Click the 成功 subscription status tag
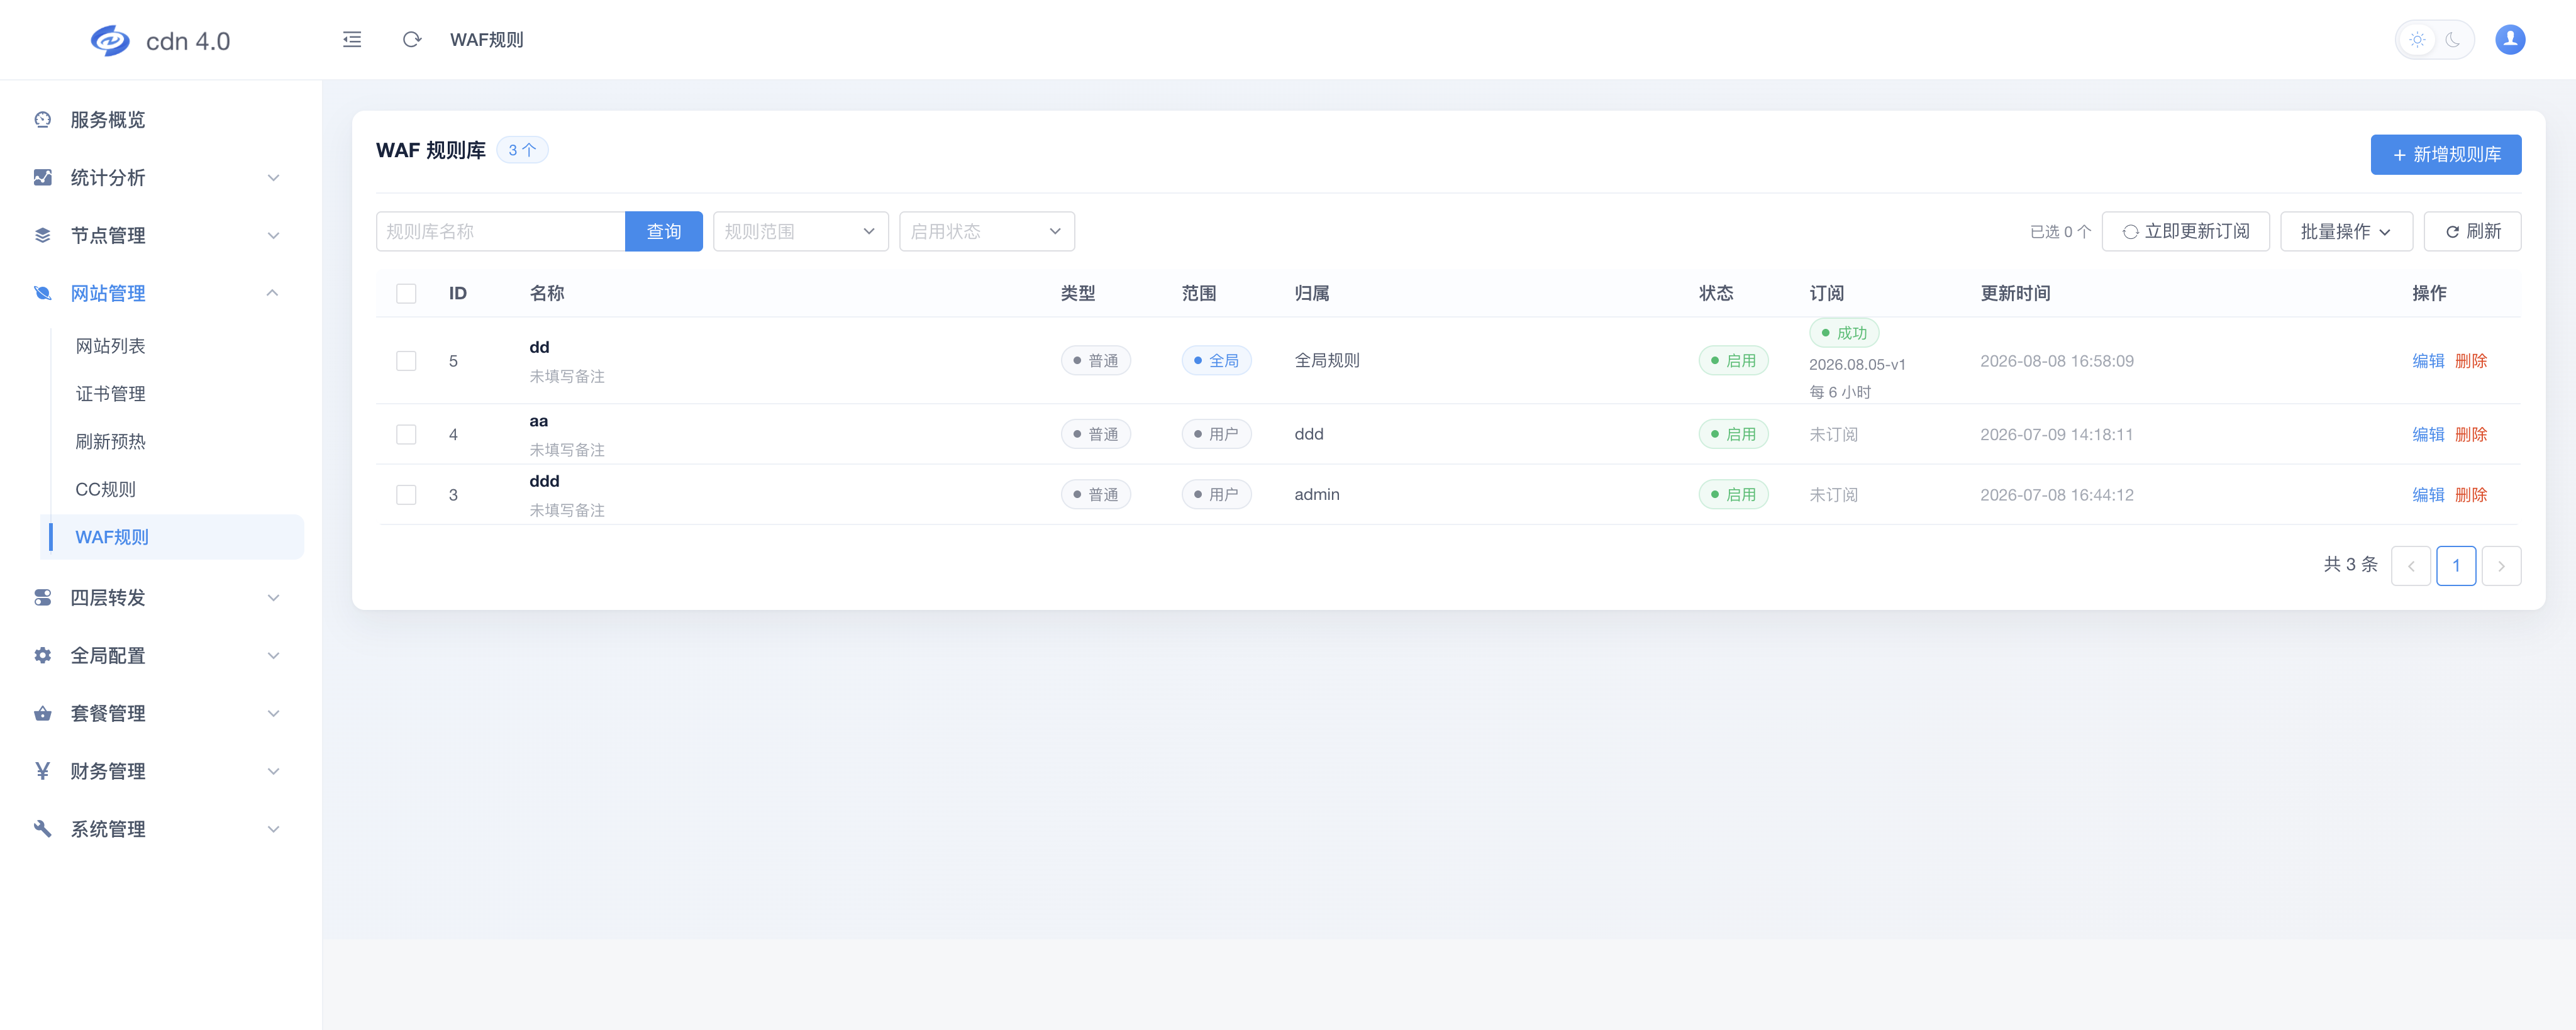The width and height of the screenshot is (2576, 1030). (1844, 333)
